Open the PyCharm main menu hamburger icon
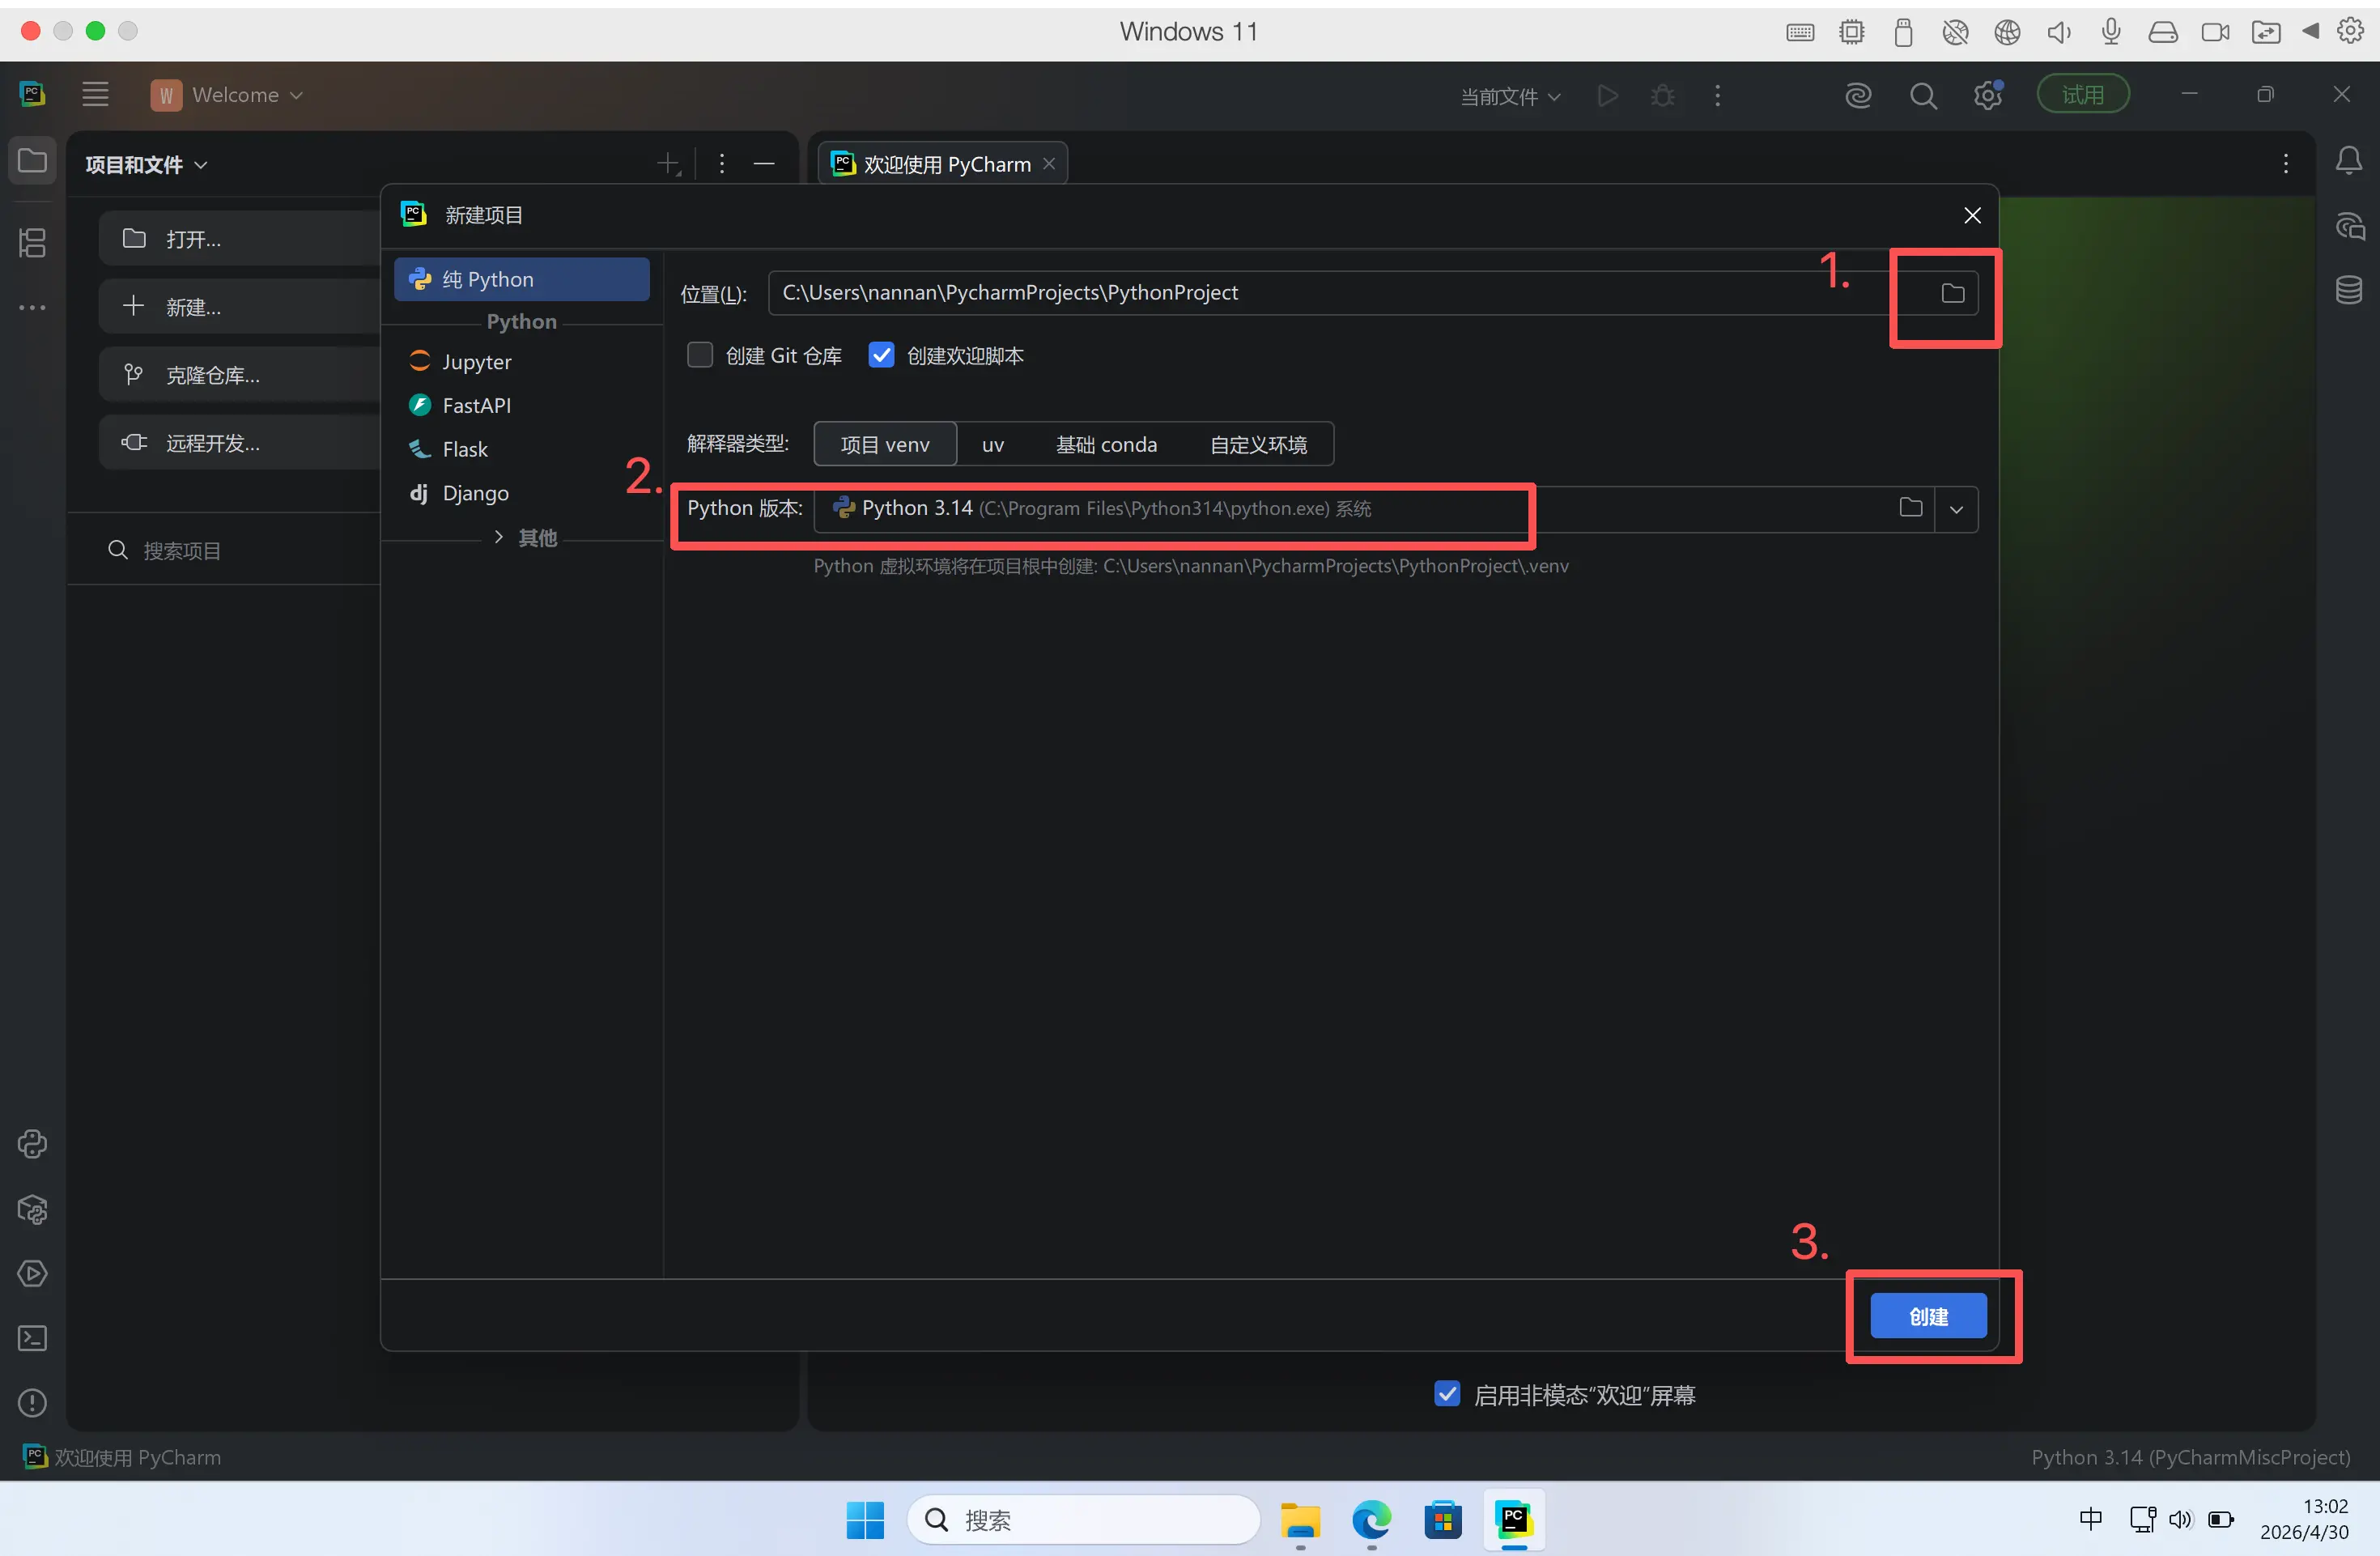This screenshot has width=2380, height=1556. point(95,95)
